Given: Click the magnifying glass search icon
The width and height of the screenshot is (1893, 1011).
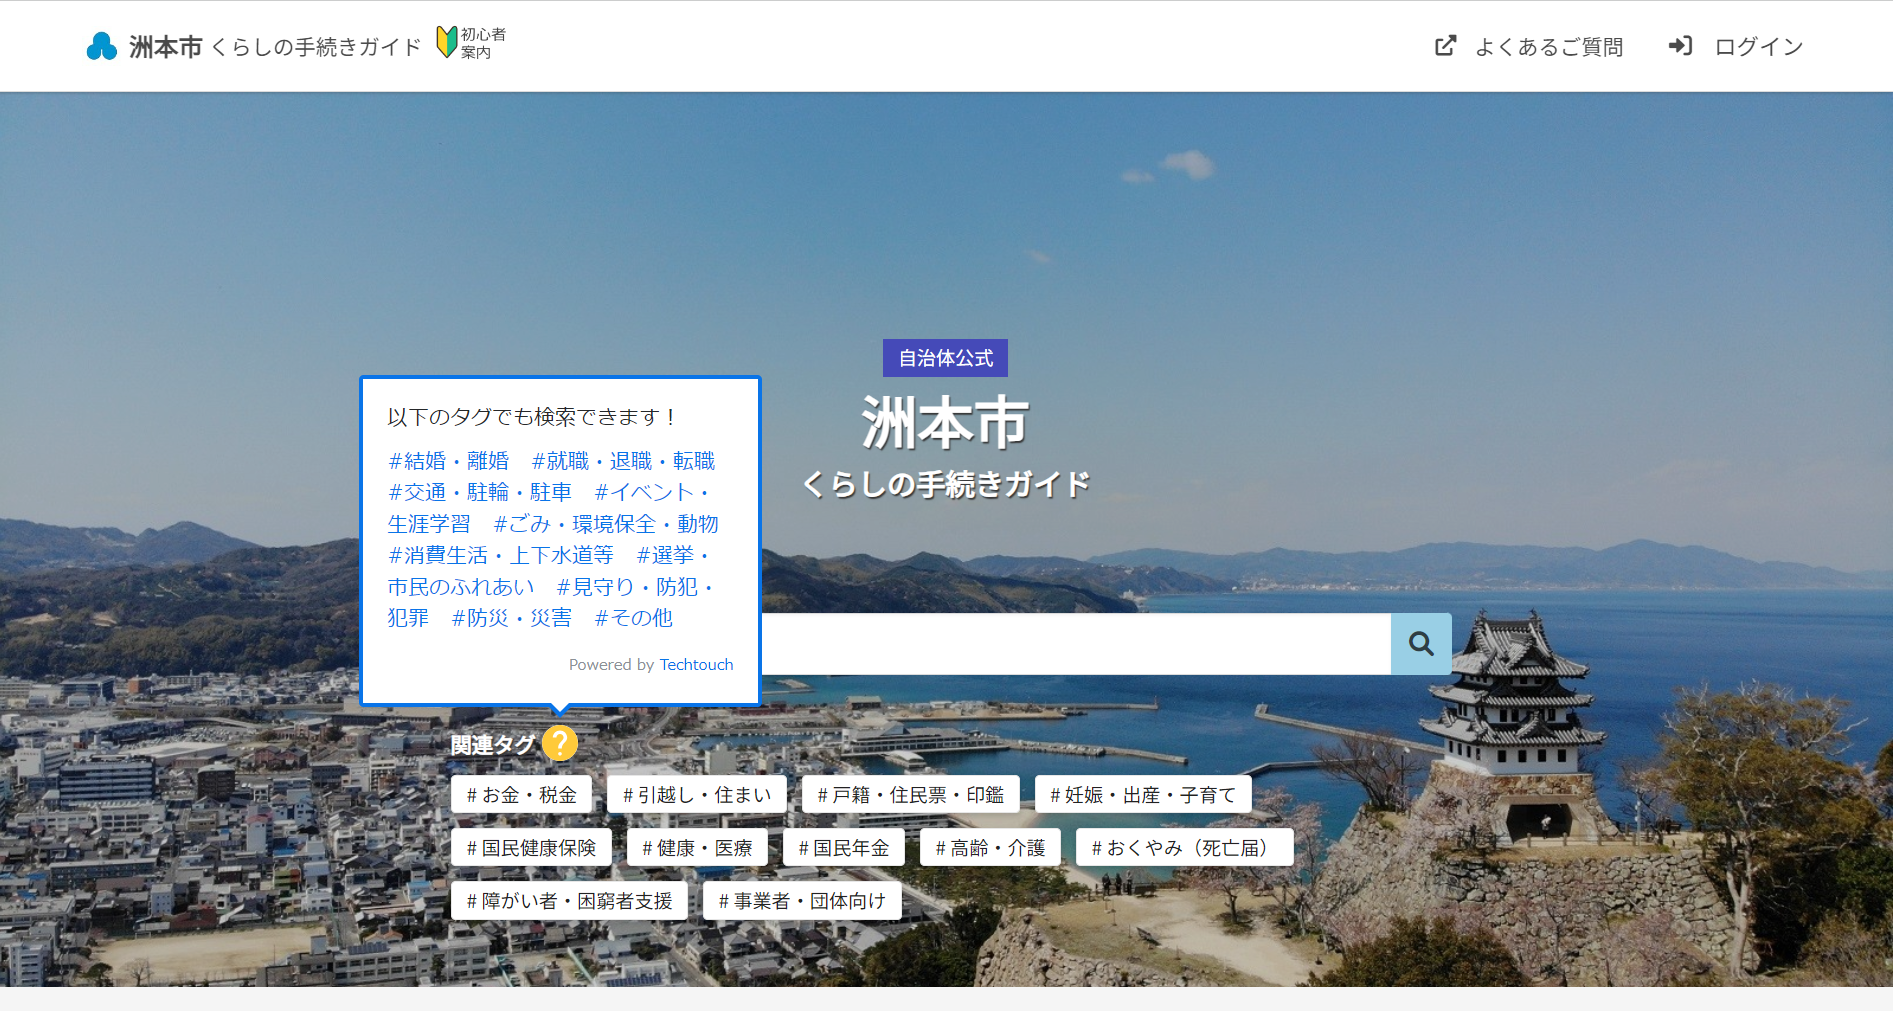Looking at the screenshot, I should (x=1420, y=643).
